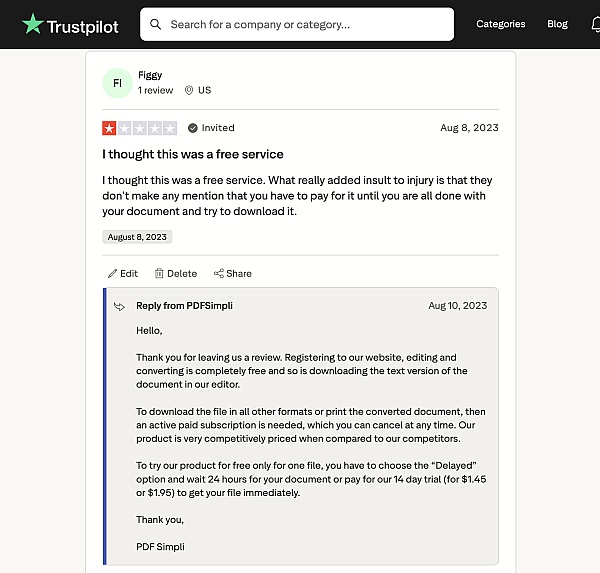Click the Invited verified checkmark icon
Viewport: 600px width, 573px height.
pos(192,128)
